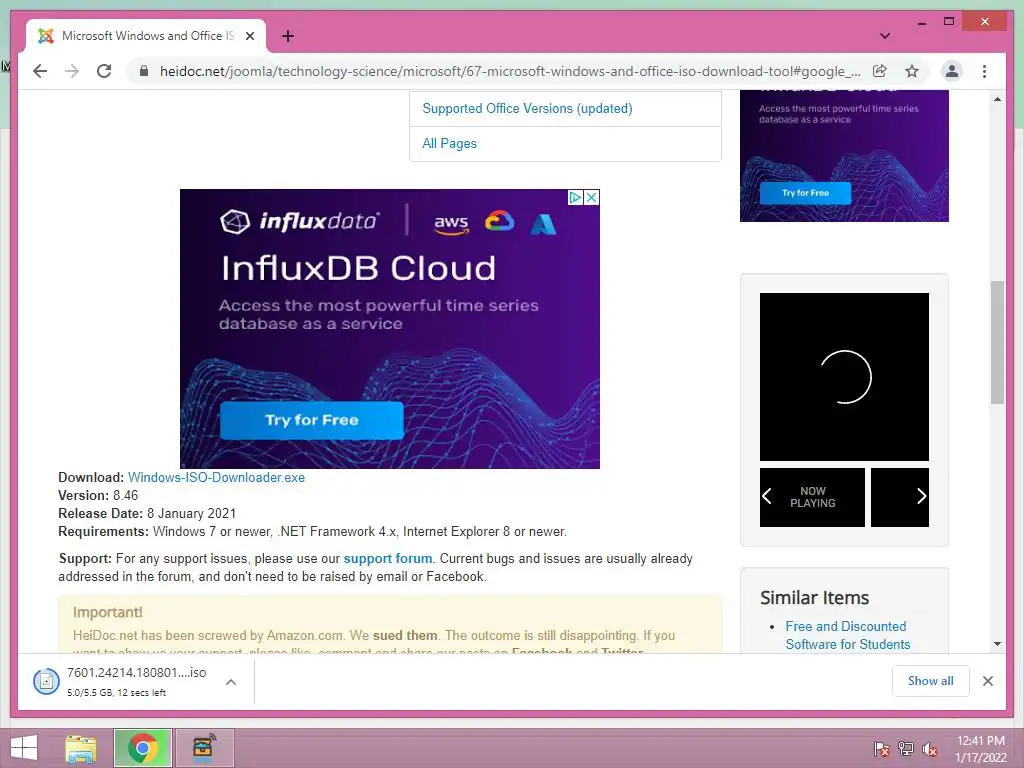Click the loading video player
1024x768 pixels.
tap(844, 377)
